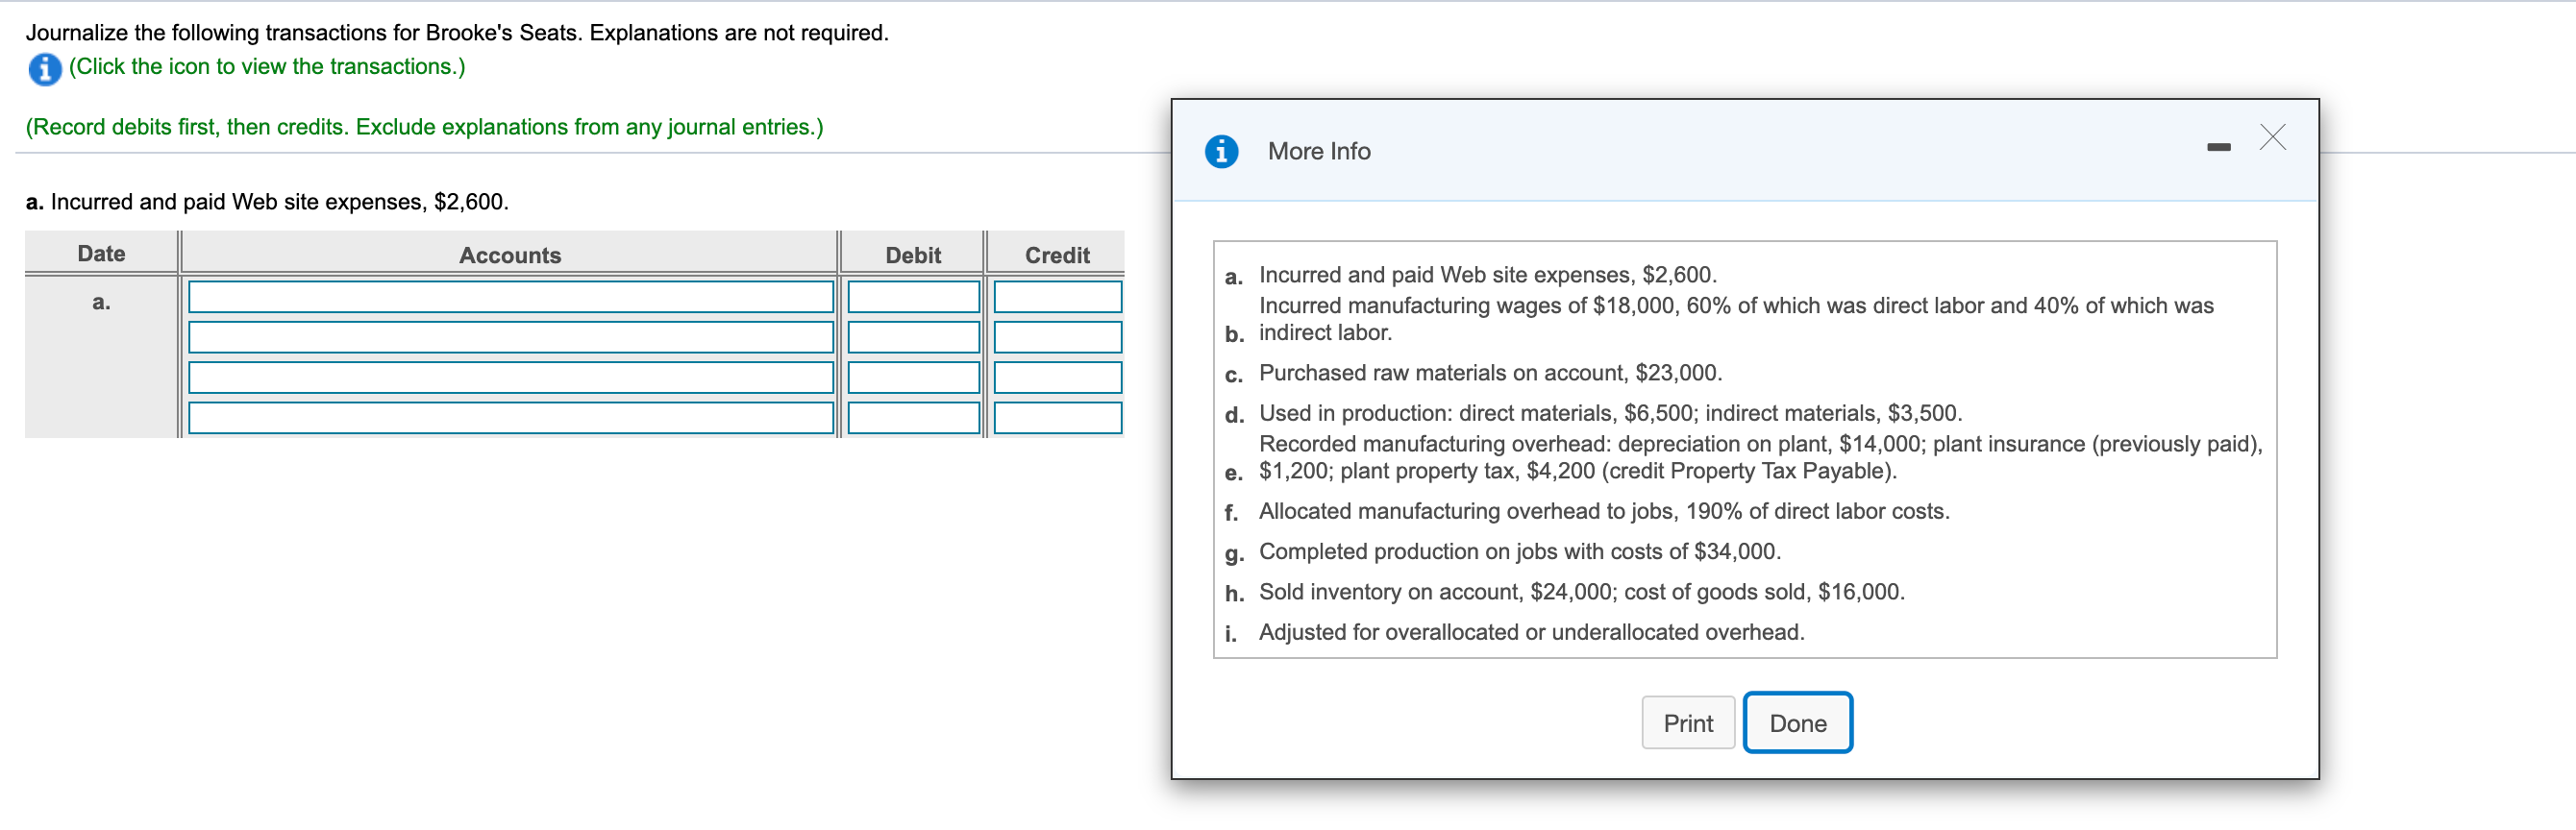
Task: Click transaction g 'Completed production on jobs'
Action: [x=1520, y=552]
